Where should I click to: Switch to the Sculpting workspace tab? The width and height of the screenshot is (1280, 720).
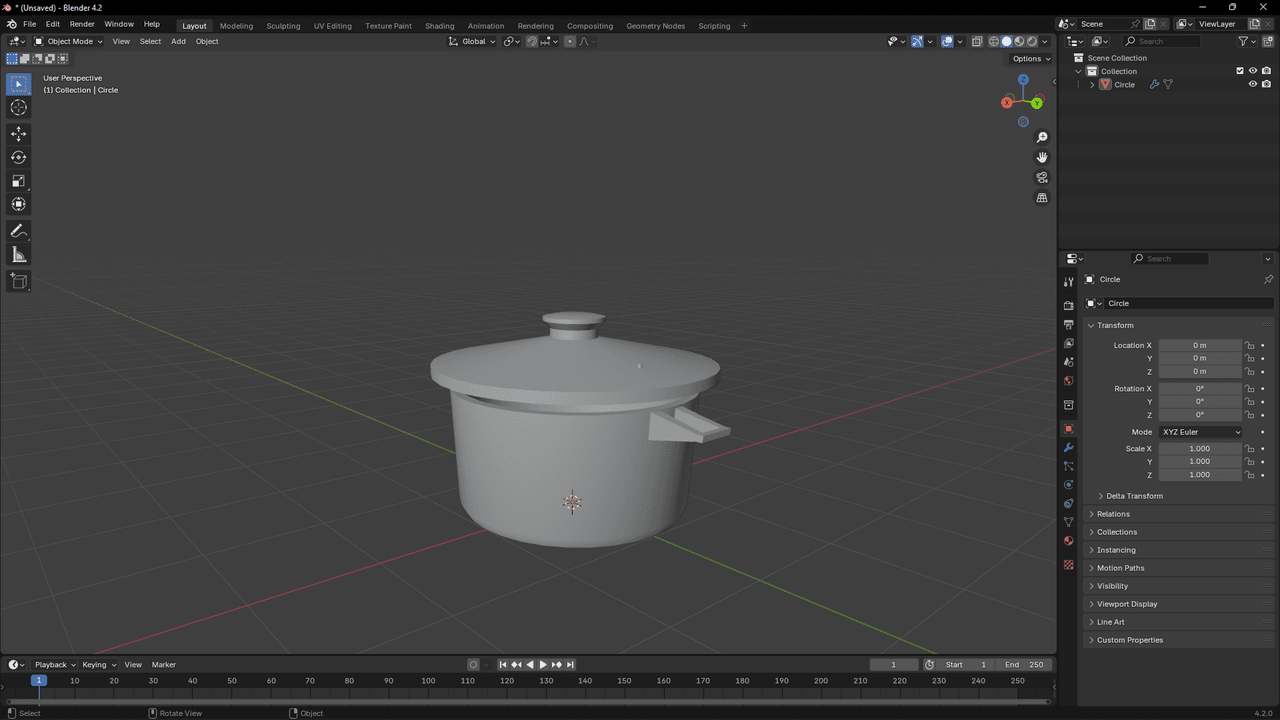coord(283,26)
